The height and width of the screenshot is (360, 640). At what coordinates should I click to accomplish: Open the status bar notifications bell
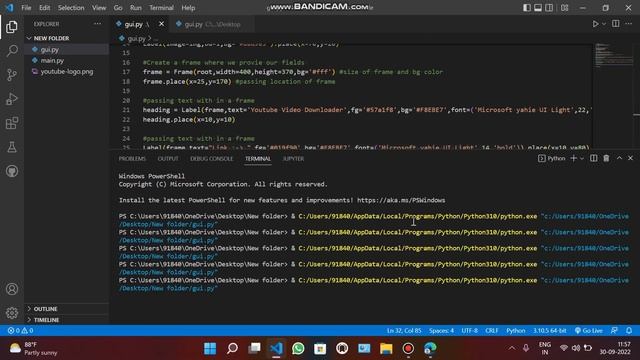[x=629, y=331]
